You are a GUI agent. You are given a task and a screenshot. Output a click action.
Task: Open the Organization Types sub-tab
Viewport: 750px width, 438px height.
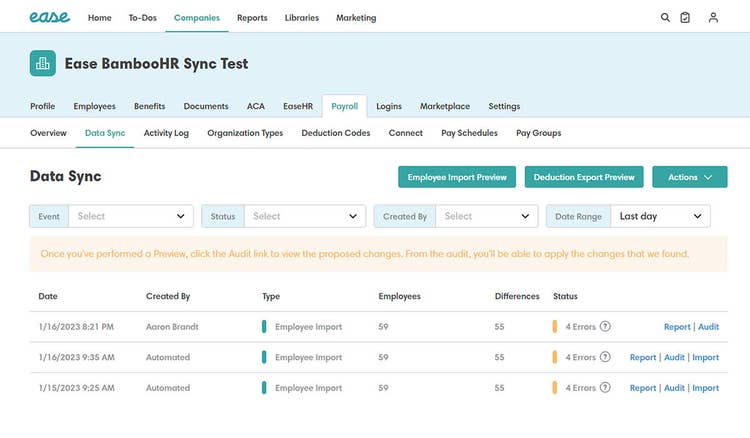click(x=245, y=133)
